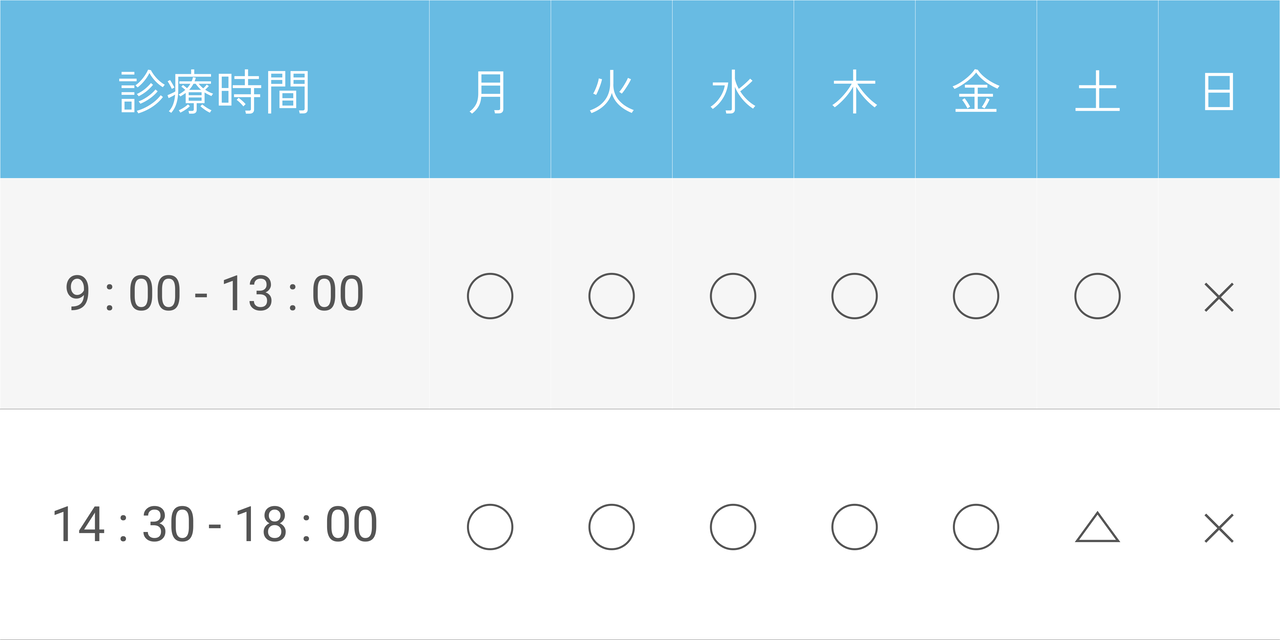Click the 14:30 - 18:00 time label

click(x=215, y=526)
